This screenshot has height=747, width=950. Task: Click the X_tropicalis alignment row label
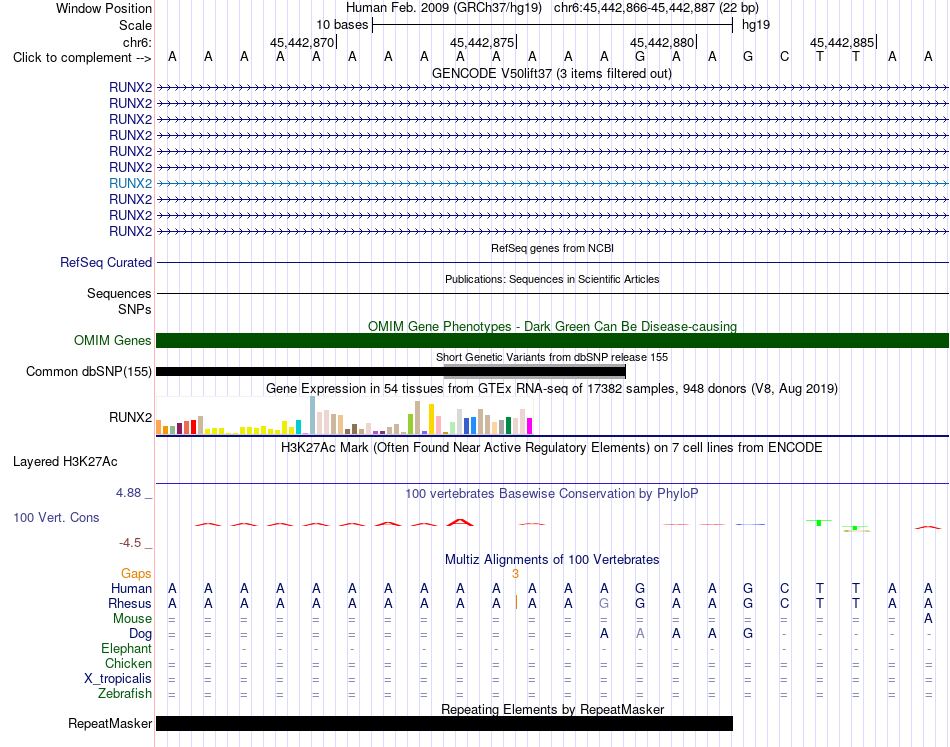click(x=118, y=679)
